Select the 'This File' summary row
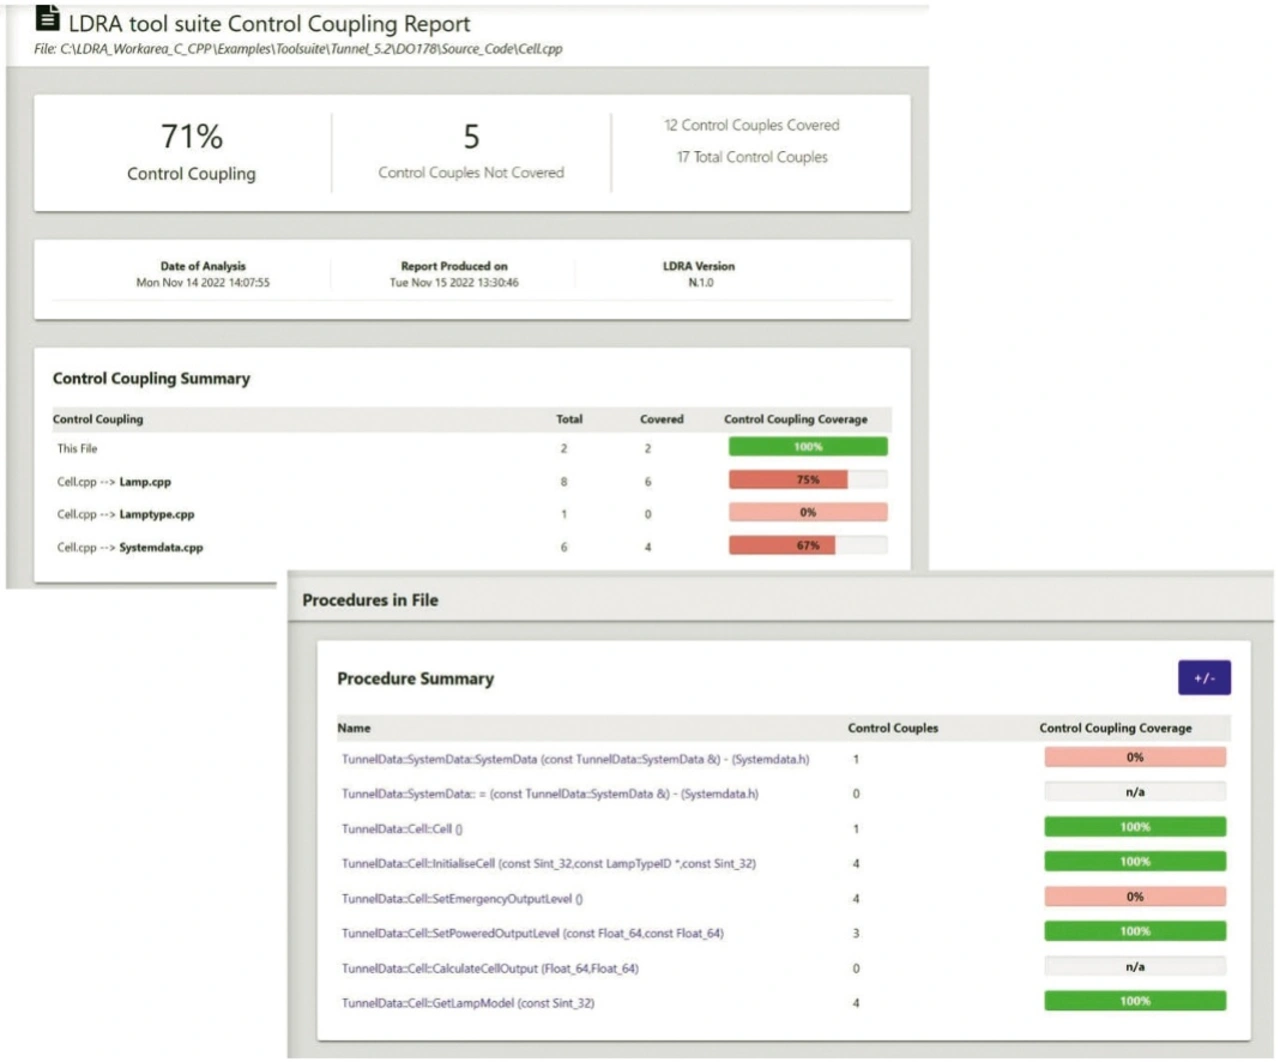The width and height of the screenshot is (1280, 1062). tap(77, 449)
